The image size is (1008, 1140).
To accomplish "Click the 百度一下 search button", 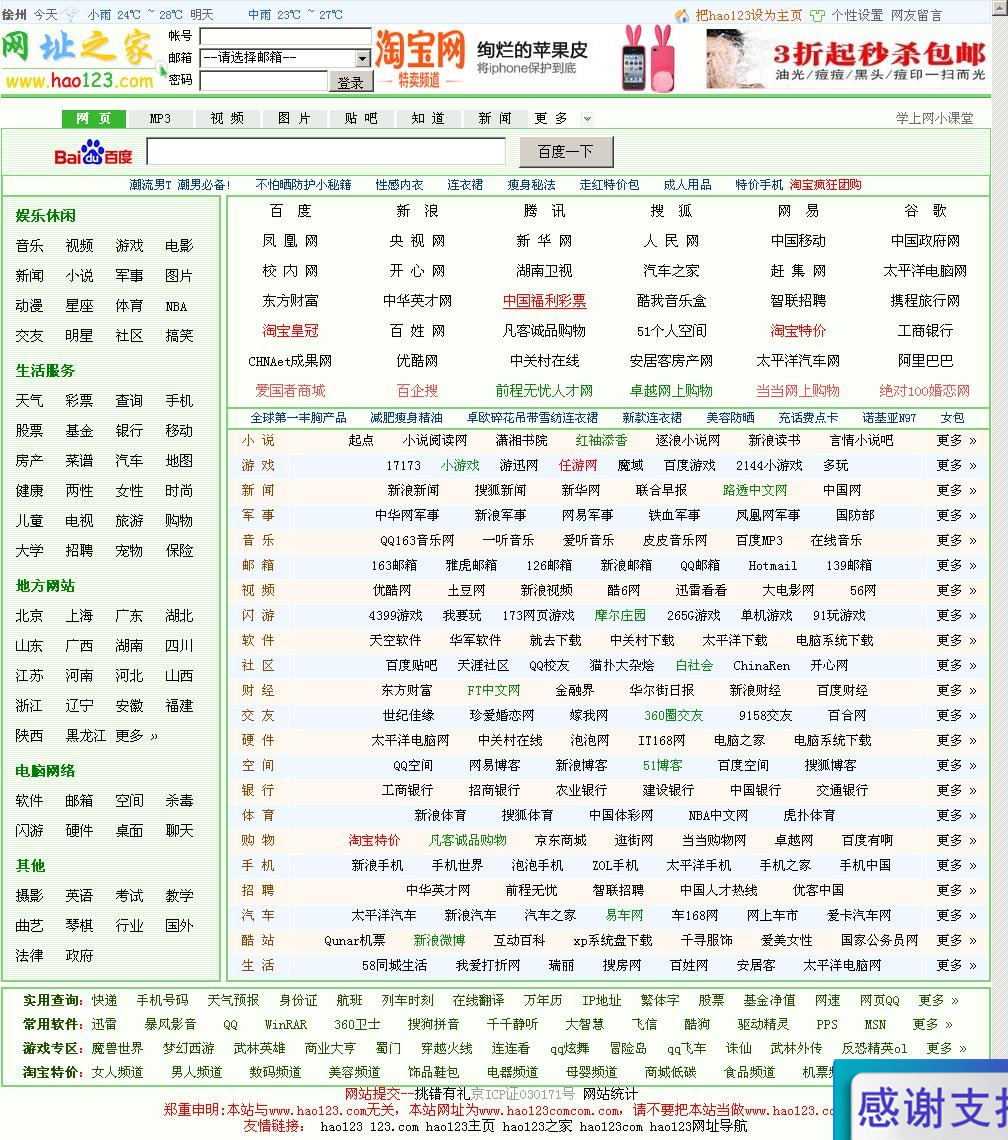I will coord(566,152).
